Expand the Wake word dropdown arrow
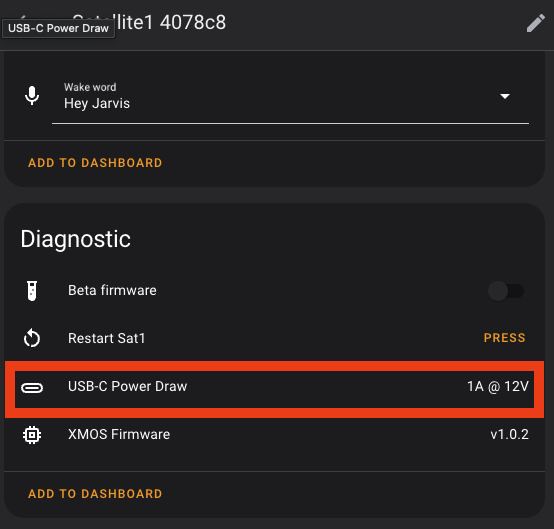The image size is (554, 529). point(505,96)
